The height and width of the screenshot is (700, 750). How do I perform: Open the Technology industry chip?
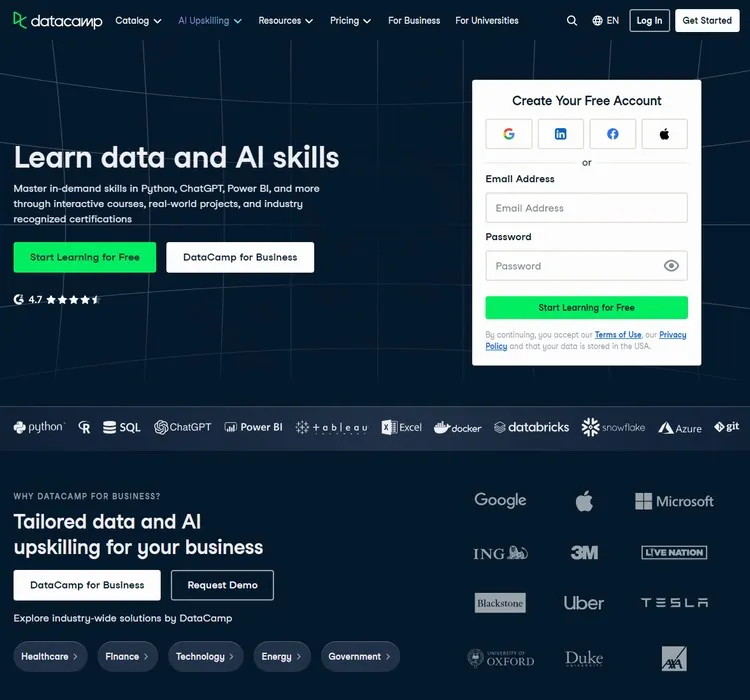(x=205, y=656)
